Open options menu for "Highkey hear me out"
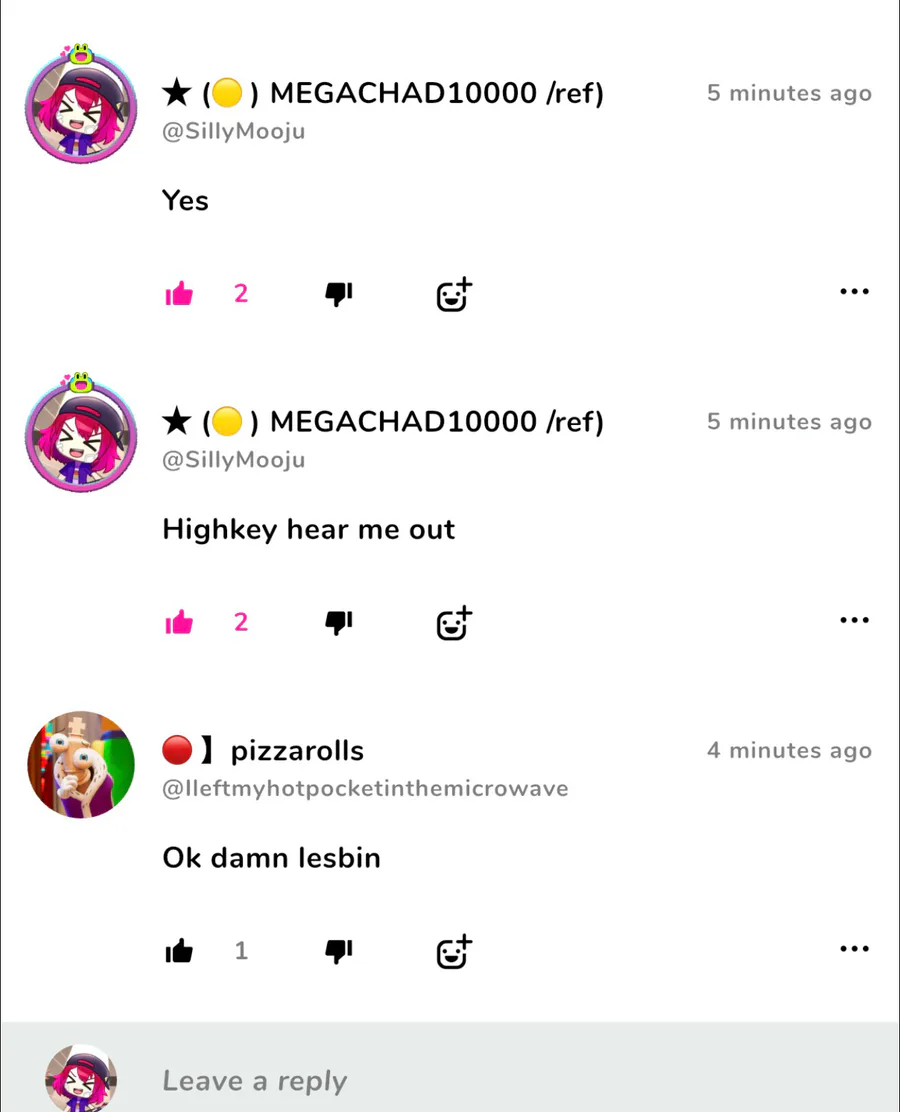This screenshot has height=1112, width=900. tap(855, 620)
